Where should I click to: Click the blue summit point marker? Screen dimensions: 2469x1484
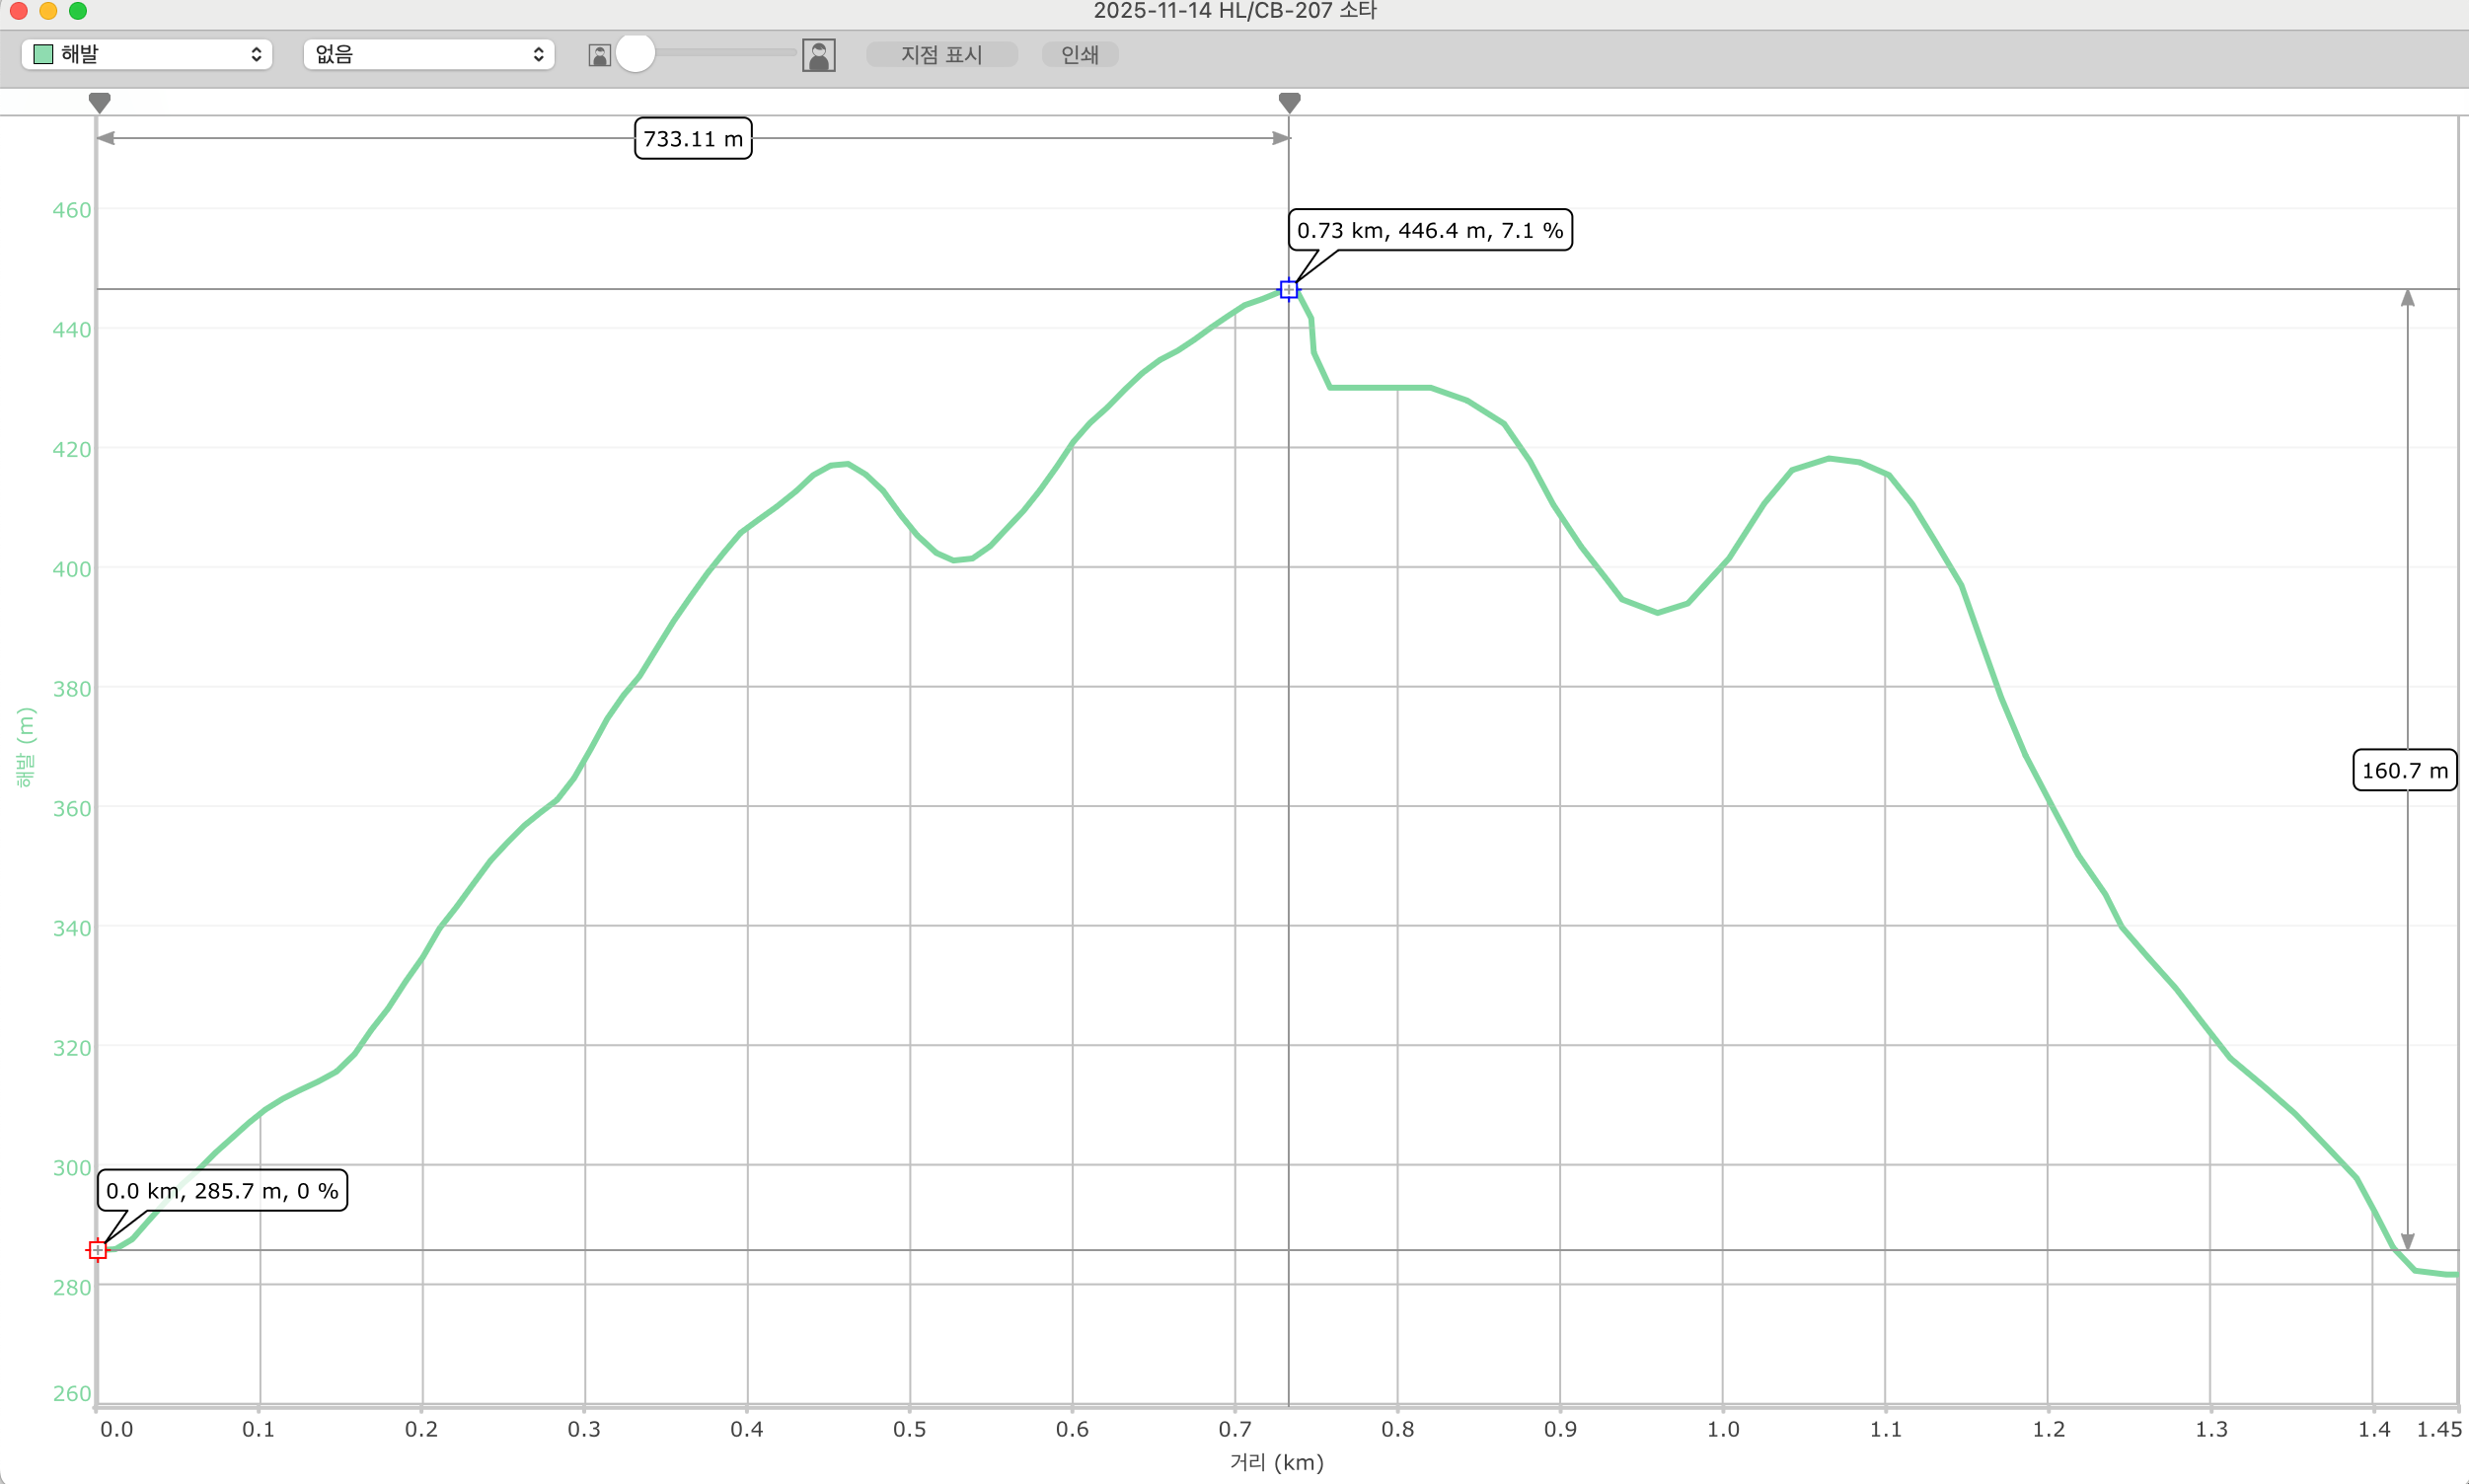point(1288,290)
